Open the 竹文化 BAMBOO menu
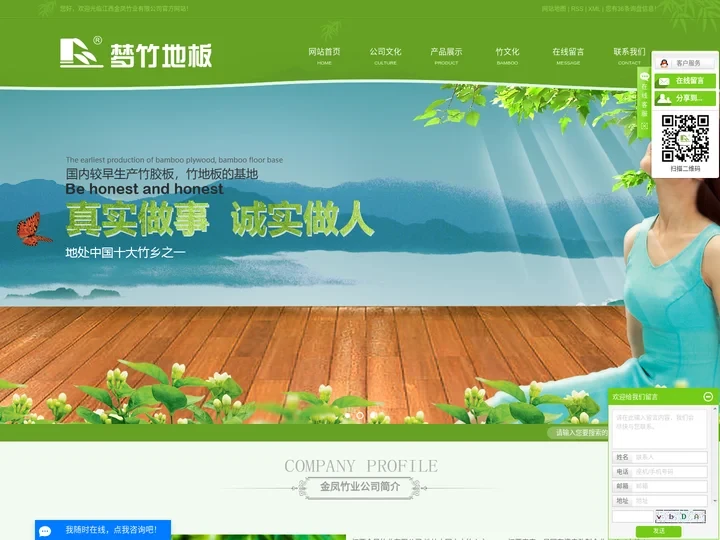The width and height of the screenshot is (720, 540). 507,56
